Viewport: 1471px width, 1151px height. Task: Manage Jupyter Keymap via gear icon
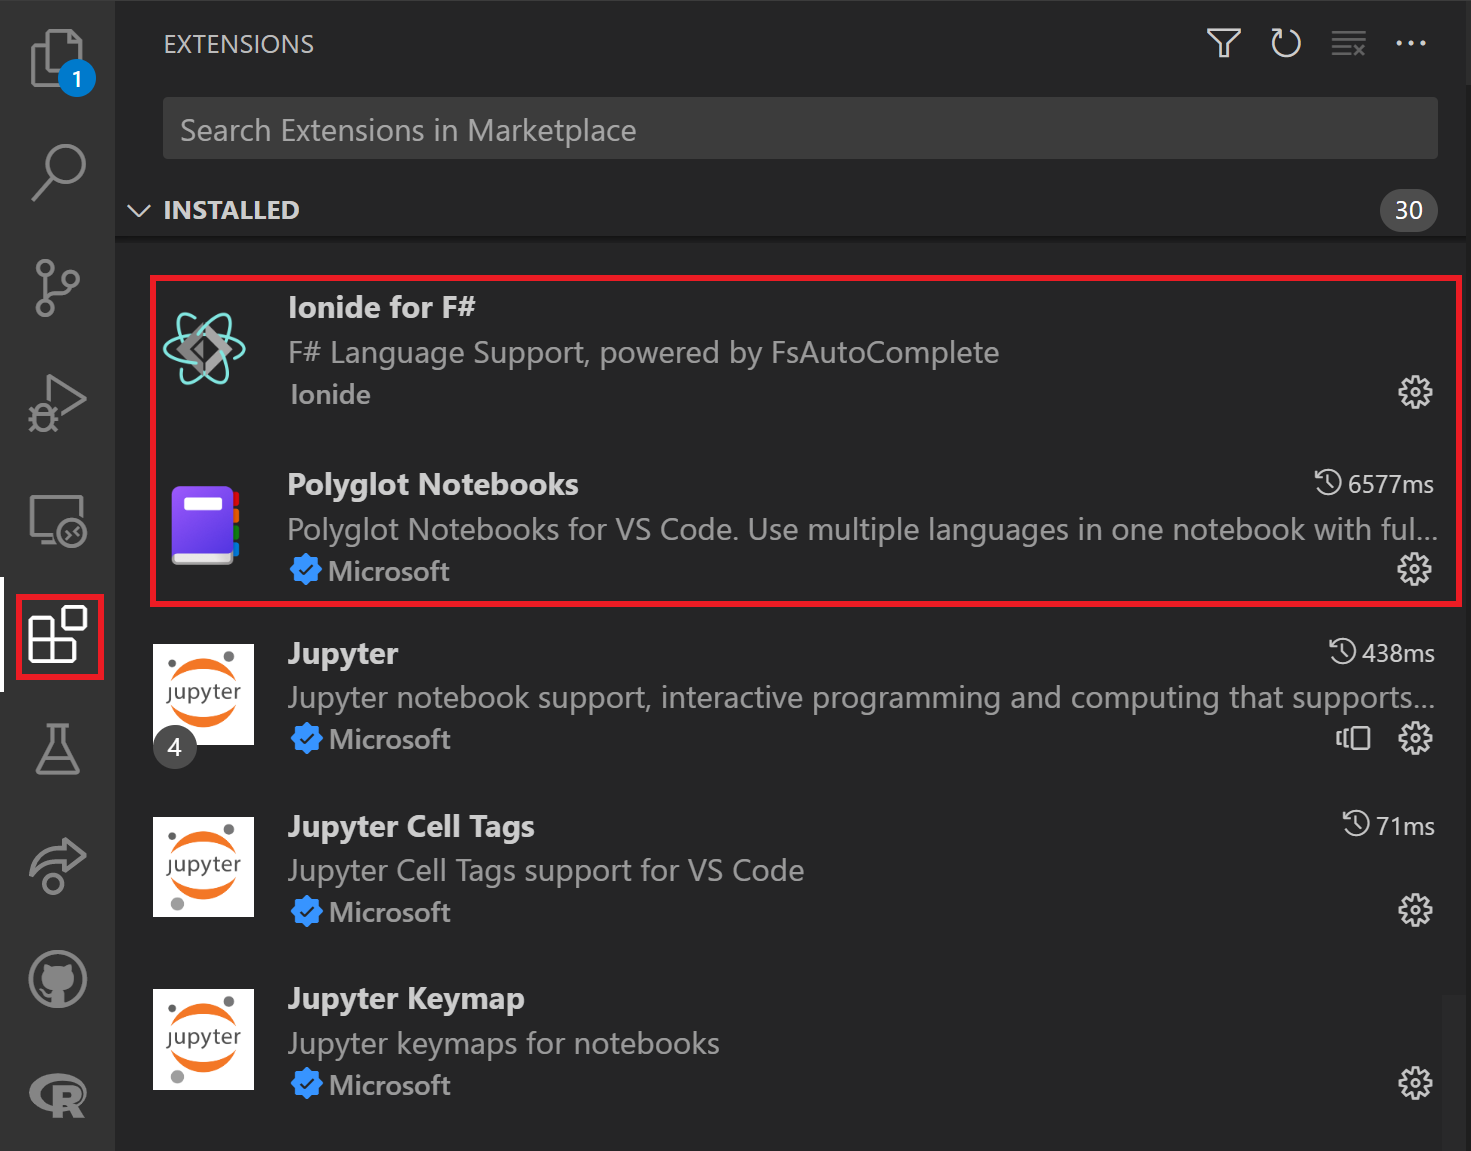[x=1415, y=1083]
